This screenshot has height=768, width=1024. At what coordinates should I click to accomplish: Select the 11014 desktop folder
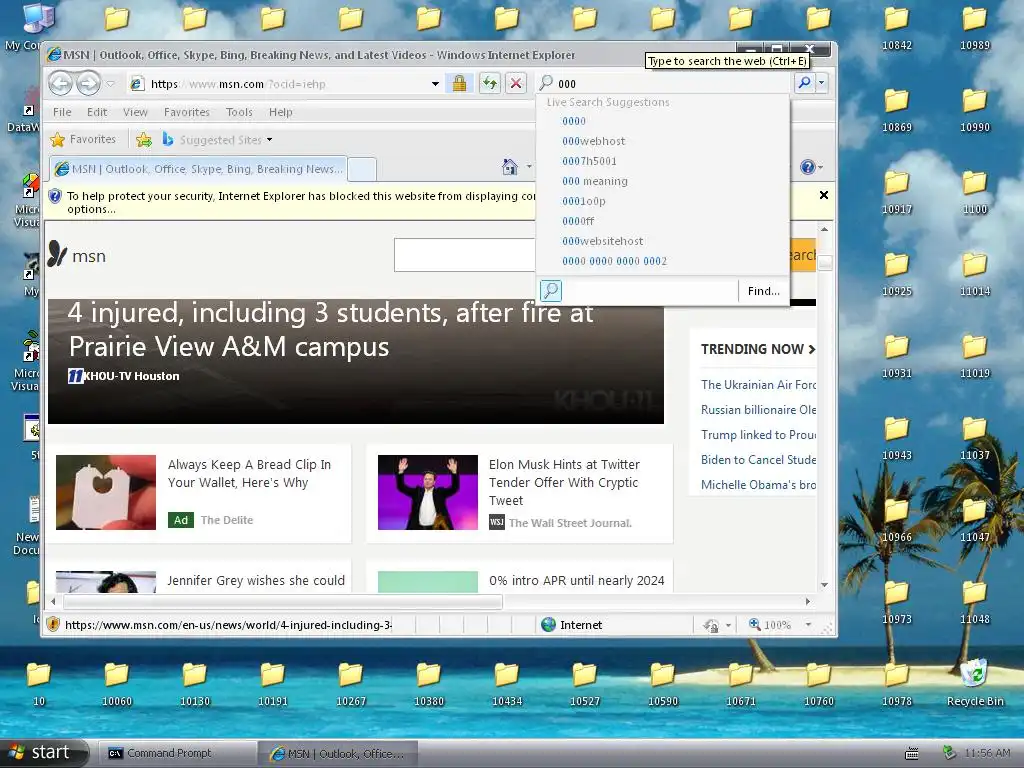tap(974, 274)
